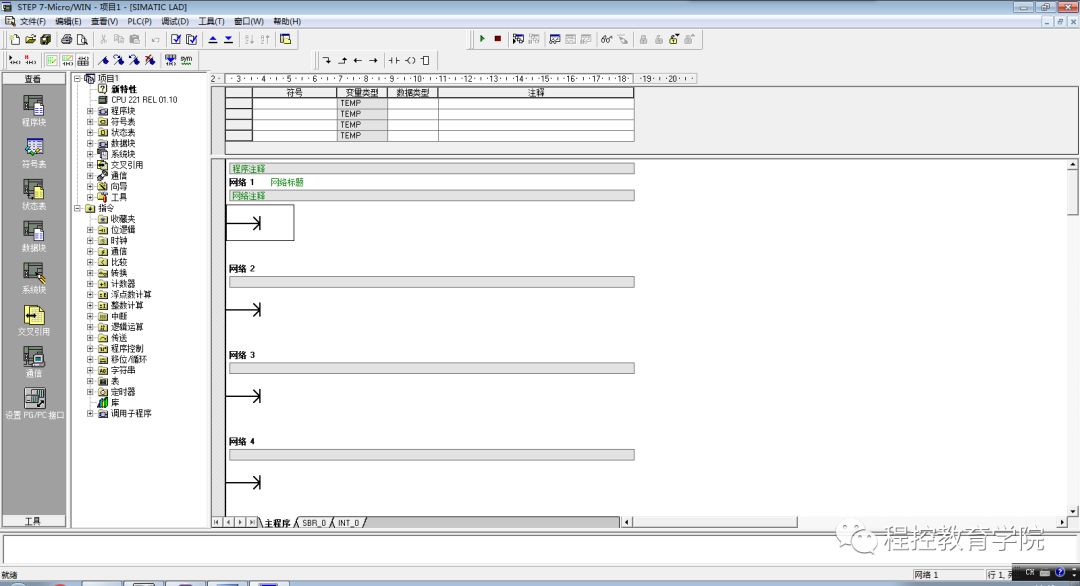Click the Line Up branch icon
Image resolution: width=1080 pixels, height=586 pixels.
click(342, 60)
